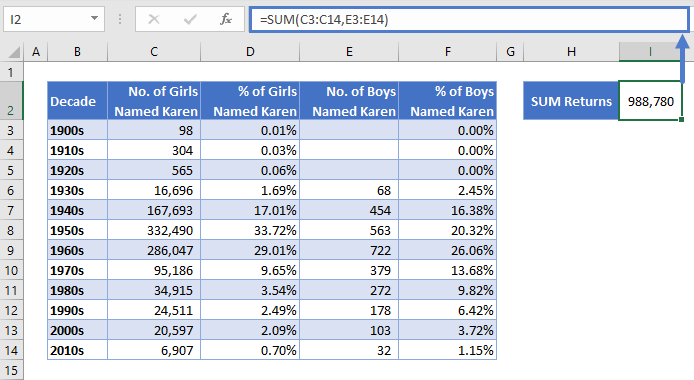Click into the formula bar text
Screen dimensions: 694x380
(468, 19)
